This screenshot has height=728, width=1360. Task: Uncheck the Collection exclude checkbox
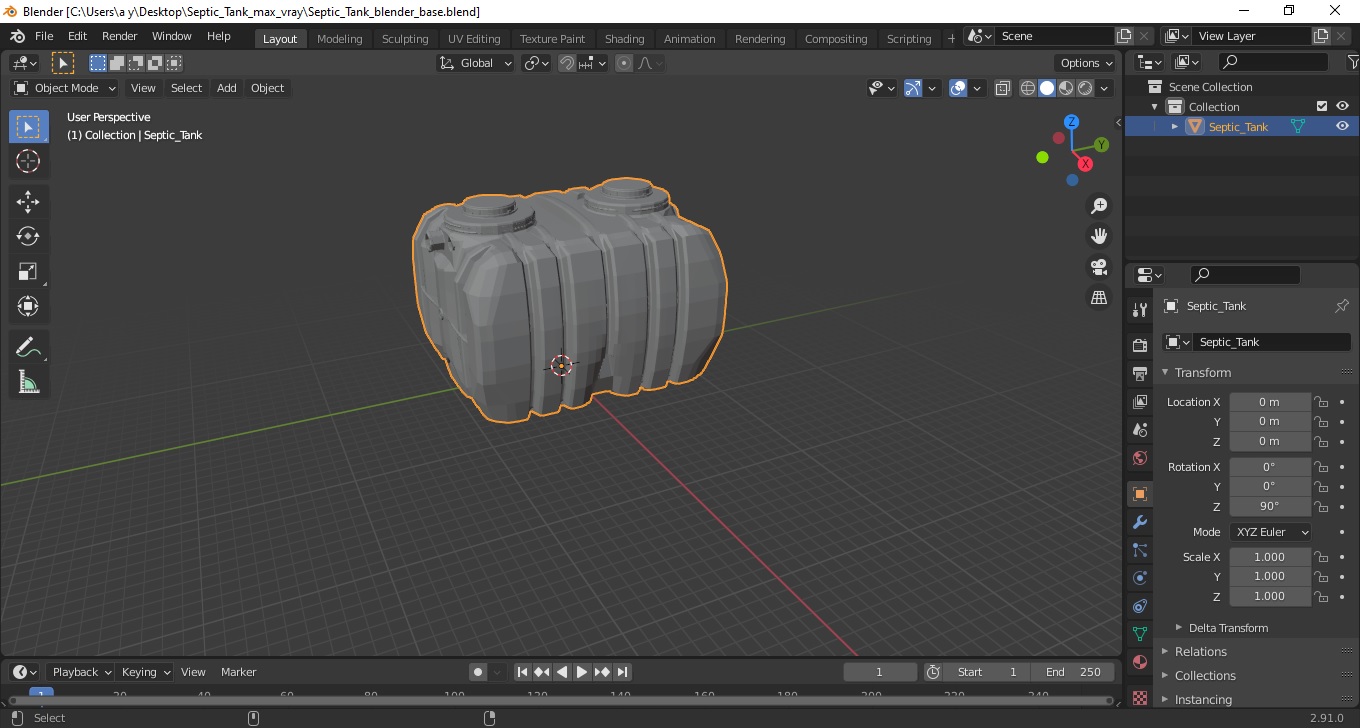pos(1322,107)
